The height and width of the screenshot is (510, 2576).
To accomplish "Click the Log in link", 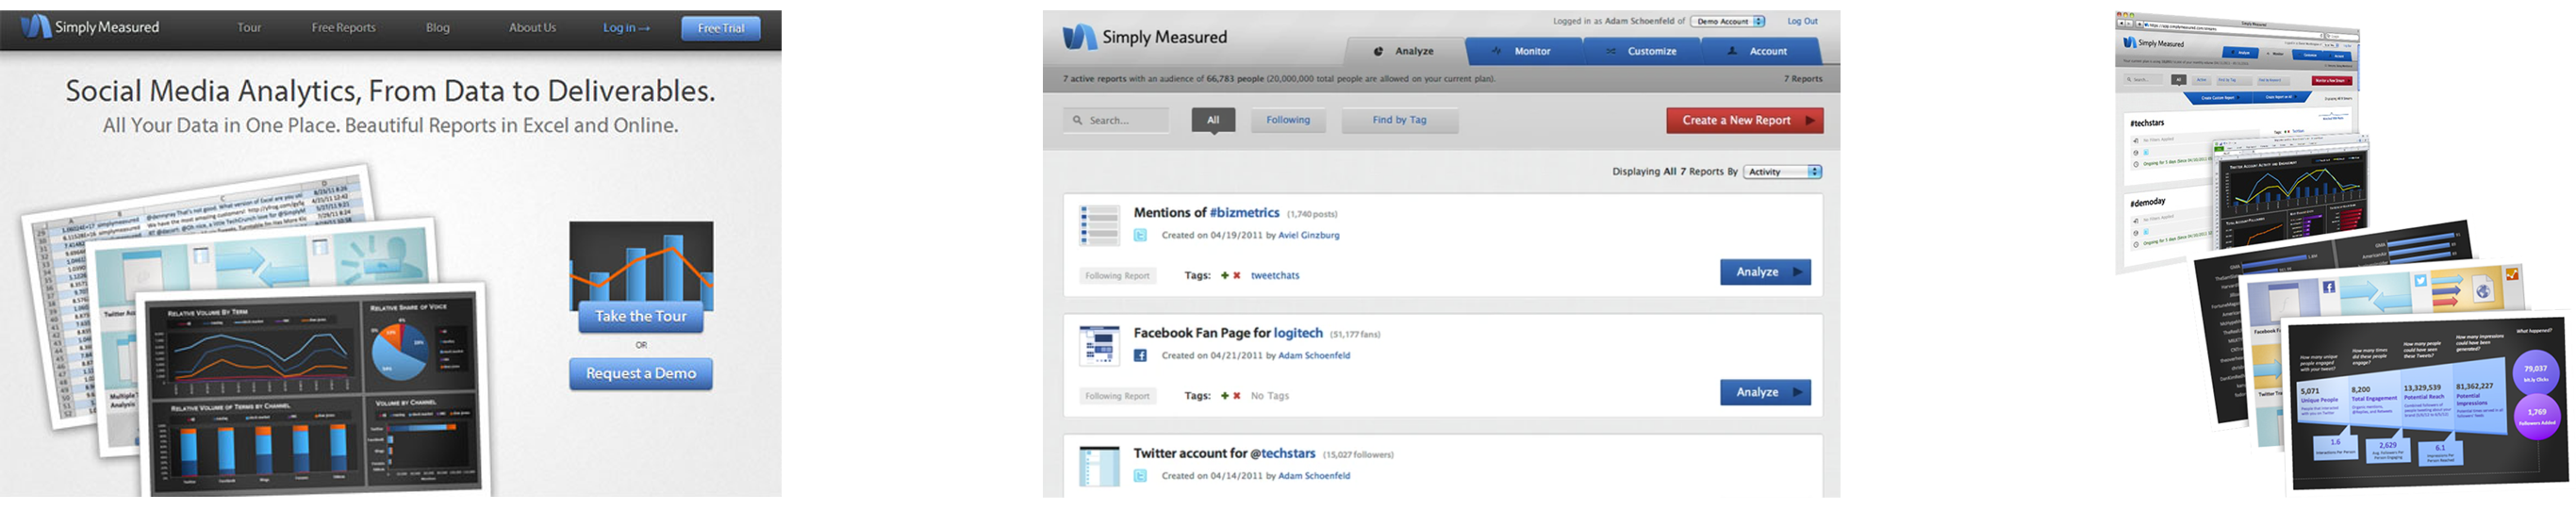I will pyautogui.click(x=626, y=28).
